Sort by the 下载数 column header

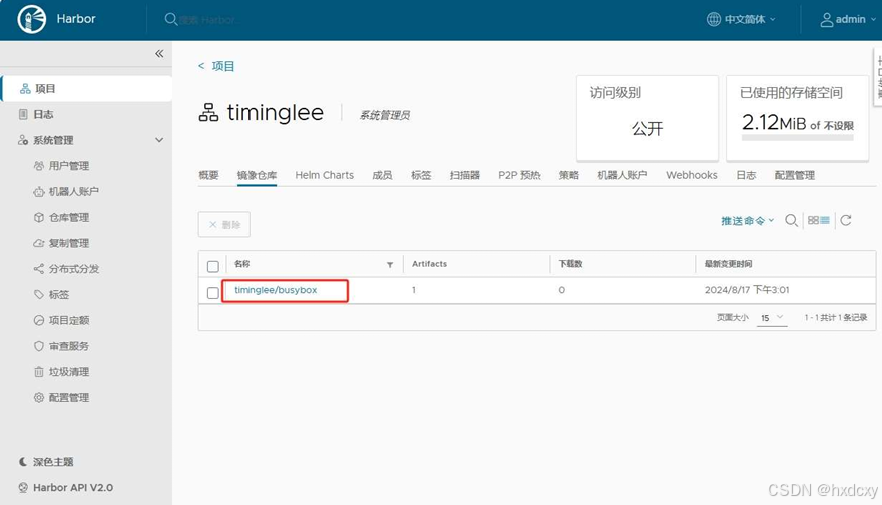click(x=570, y=264)
